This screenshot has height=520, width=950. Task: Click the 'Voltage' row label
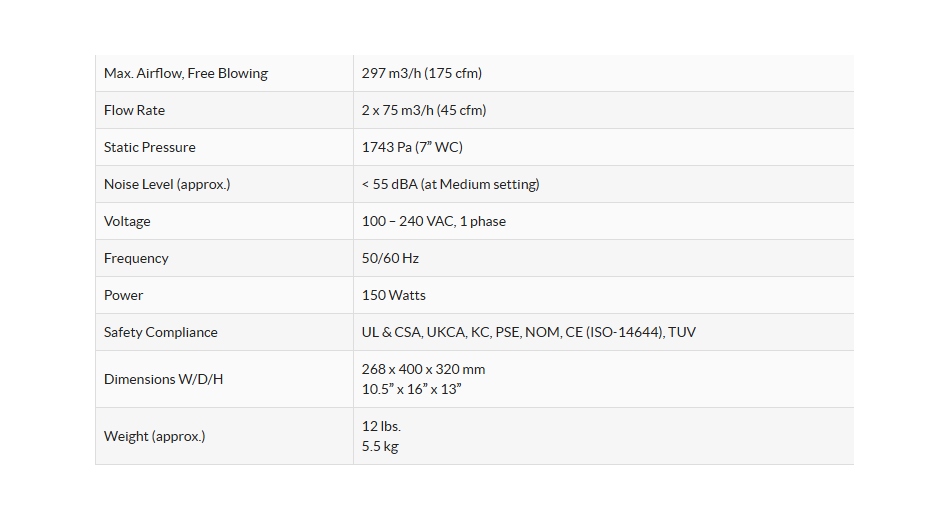pos(127,221)
